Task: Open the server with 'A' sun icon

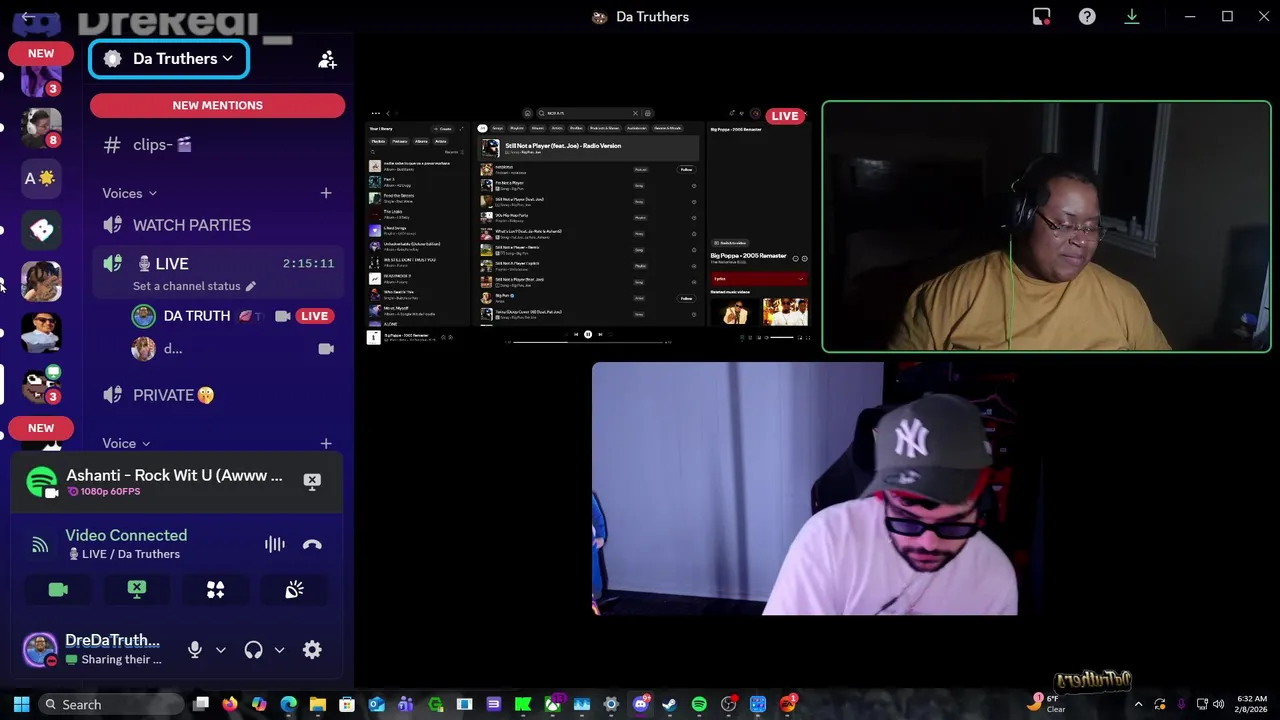Action: (x=41, y=178)
